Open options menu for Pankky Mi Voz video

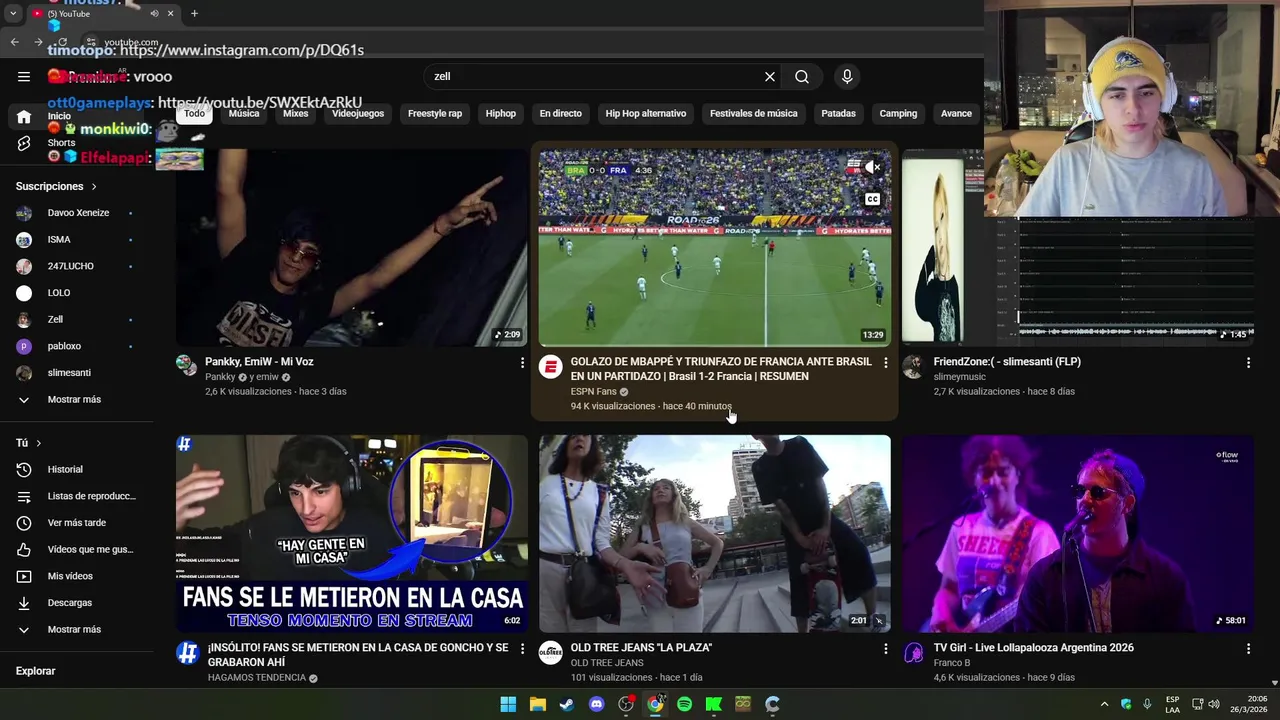(522, 362)
